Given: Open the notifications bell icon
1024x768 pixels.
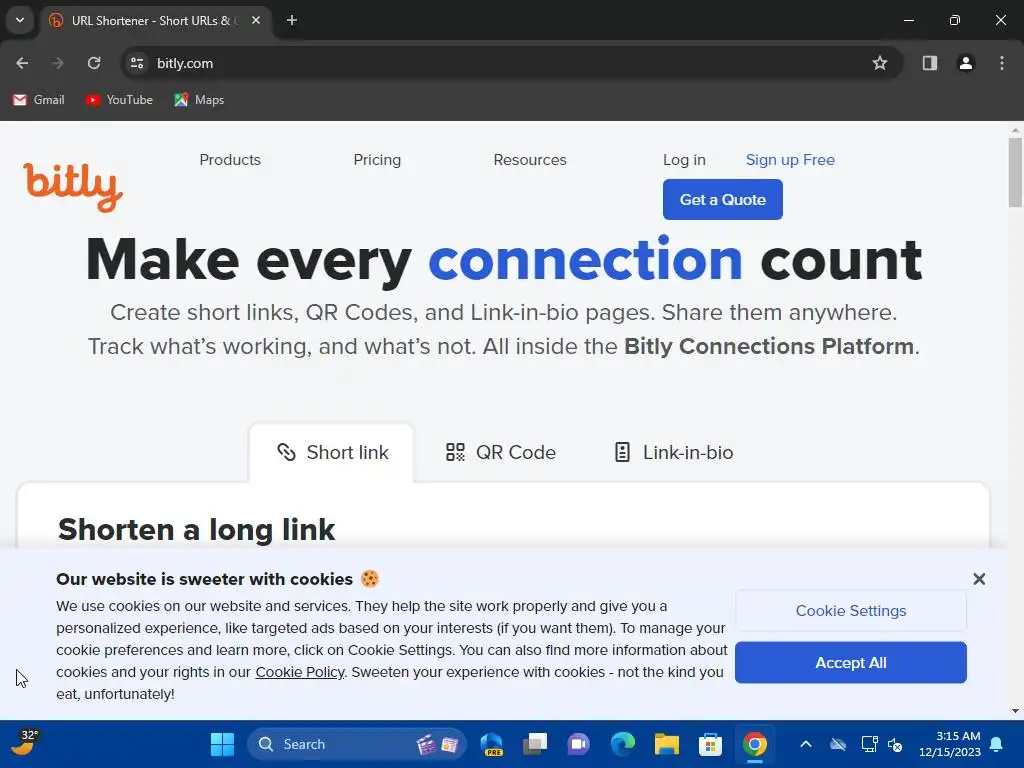Looking at the screenshot, I should [997, 744].
